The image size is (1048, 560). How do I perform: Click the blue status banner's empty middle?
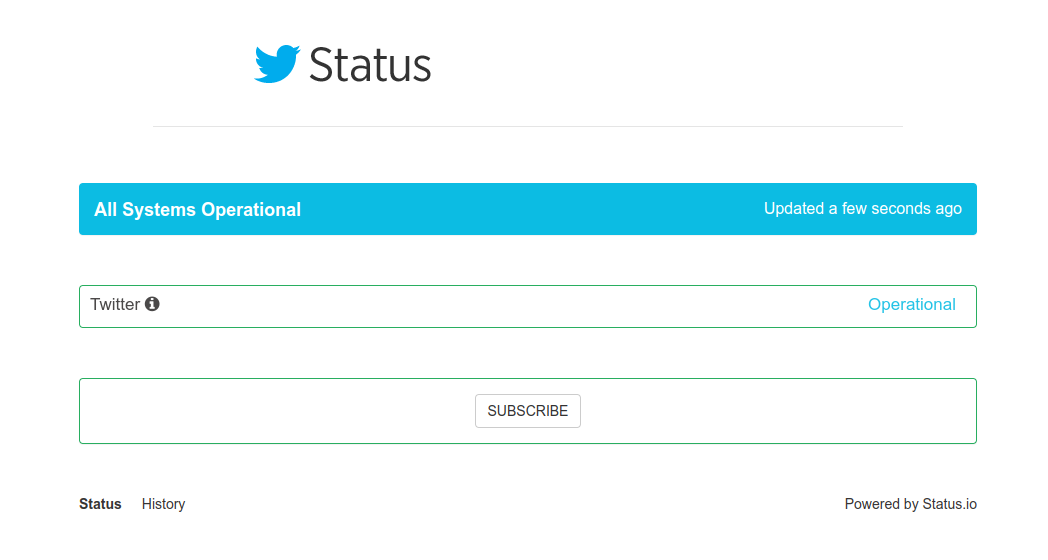click(530, 209)
